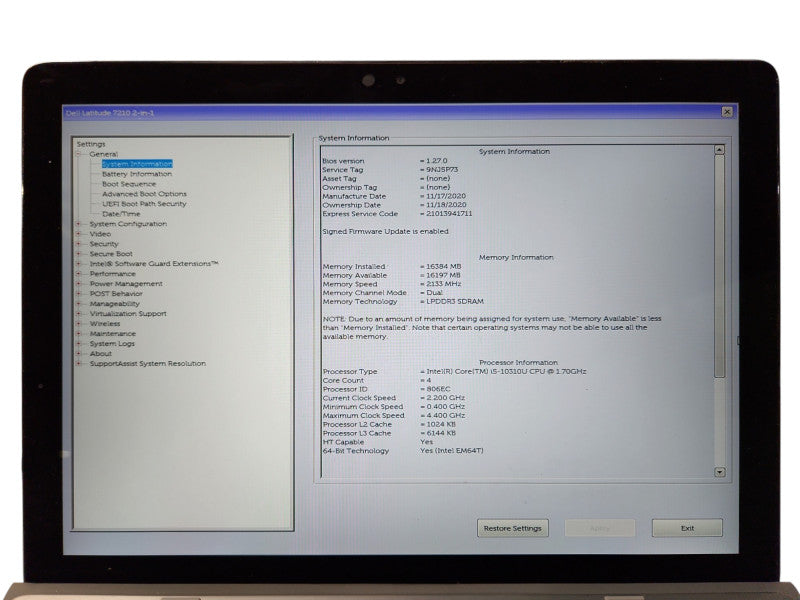Click Ownership Date value 11/18/2020
Screen dimensions: 800x600
pyautogui.click(x=446, y=205)
